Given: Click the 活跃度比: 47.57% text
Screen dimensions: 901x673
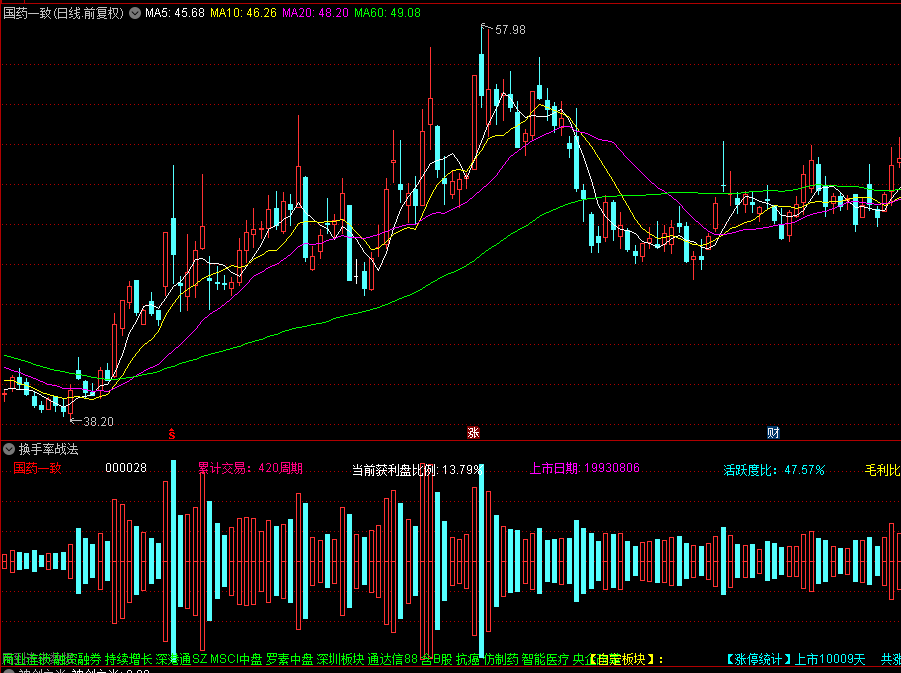Looking at the screenshot, I should [774, 470].
